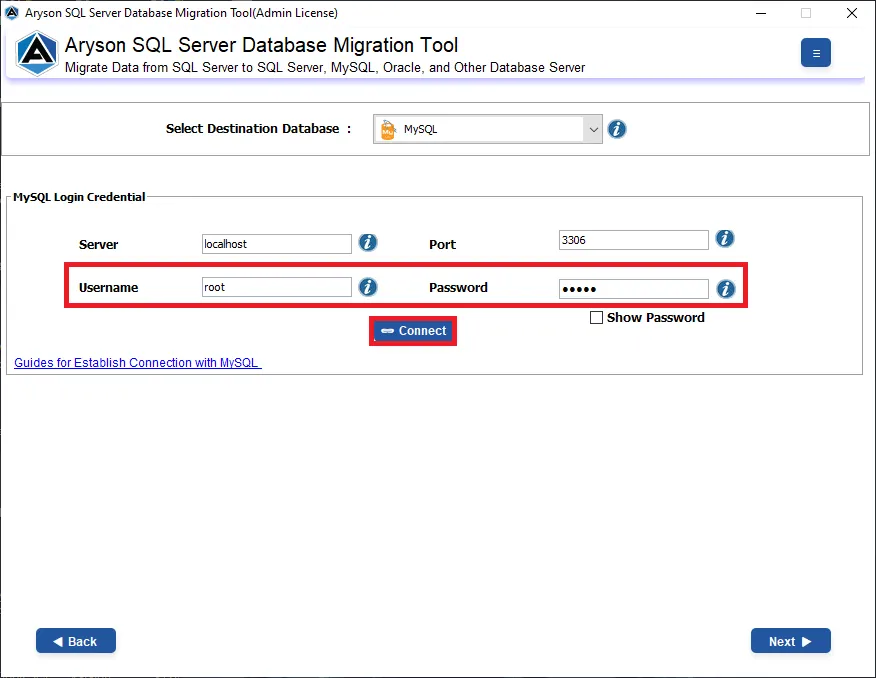Click the info icon next to the Username field
This screenshot has width=876, height=678.
point(368,287)
